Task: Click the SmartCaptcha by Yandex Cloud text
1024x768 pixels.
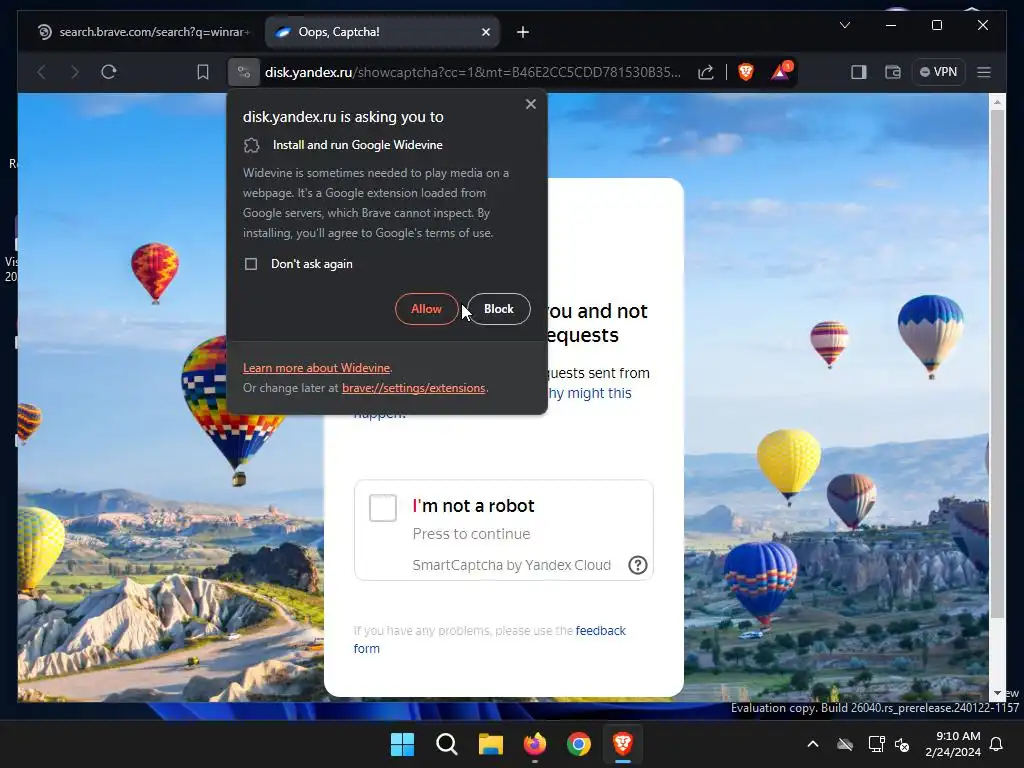Action: click(512, 565)
